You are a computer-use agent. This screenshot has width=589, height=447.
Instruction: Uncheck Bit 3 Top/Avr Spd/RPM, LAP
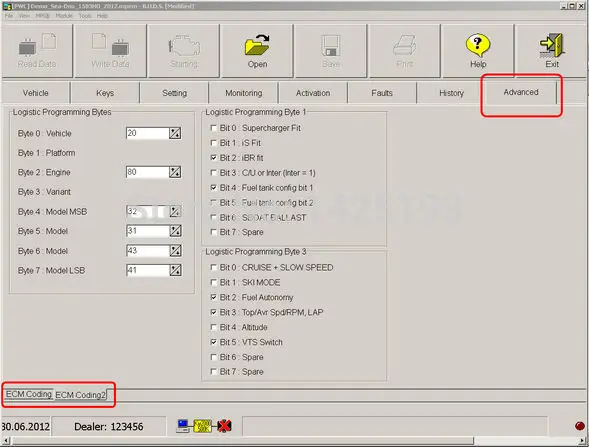pyautogui.click(x=213, y=312)
